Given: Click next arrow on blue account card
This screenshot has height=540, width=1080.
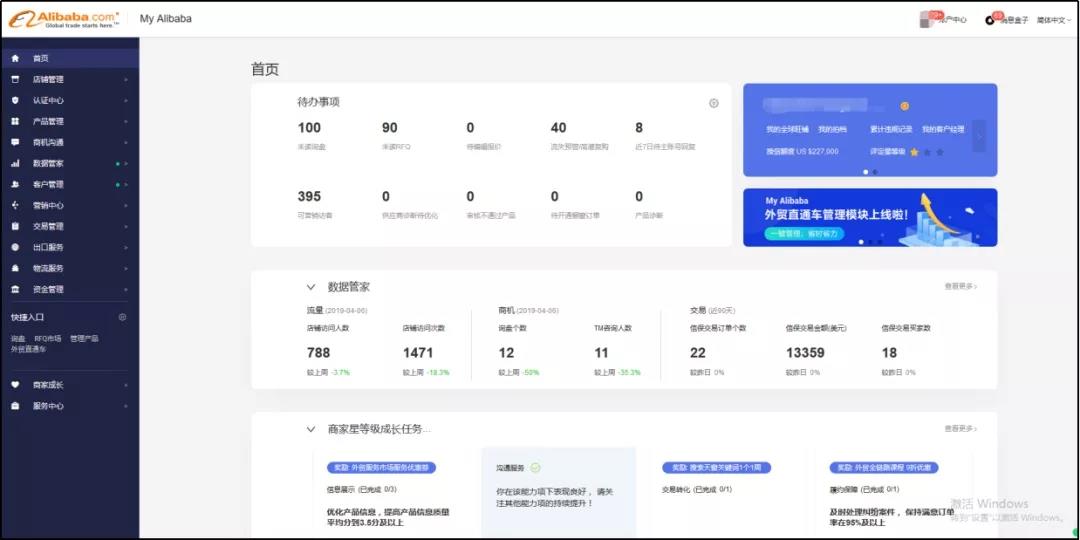Looking at the screenshot, I should click(x=978, y=134).
